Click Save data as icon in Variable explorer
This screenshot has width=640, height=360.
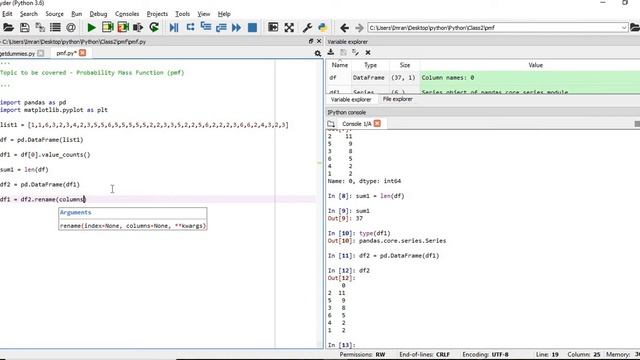click(x=356, y=52)
